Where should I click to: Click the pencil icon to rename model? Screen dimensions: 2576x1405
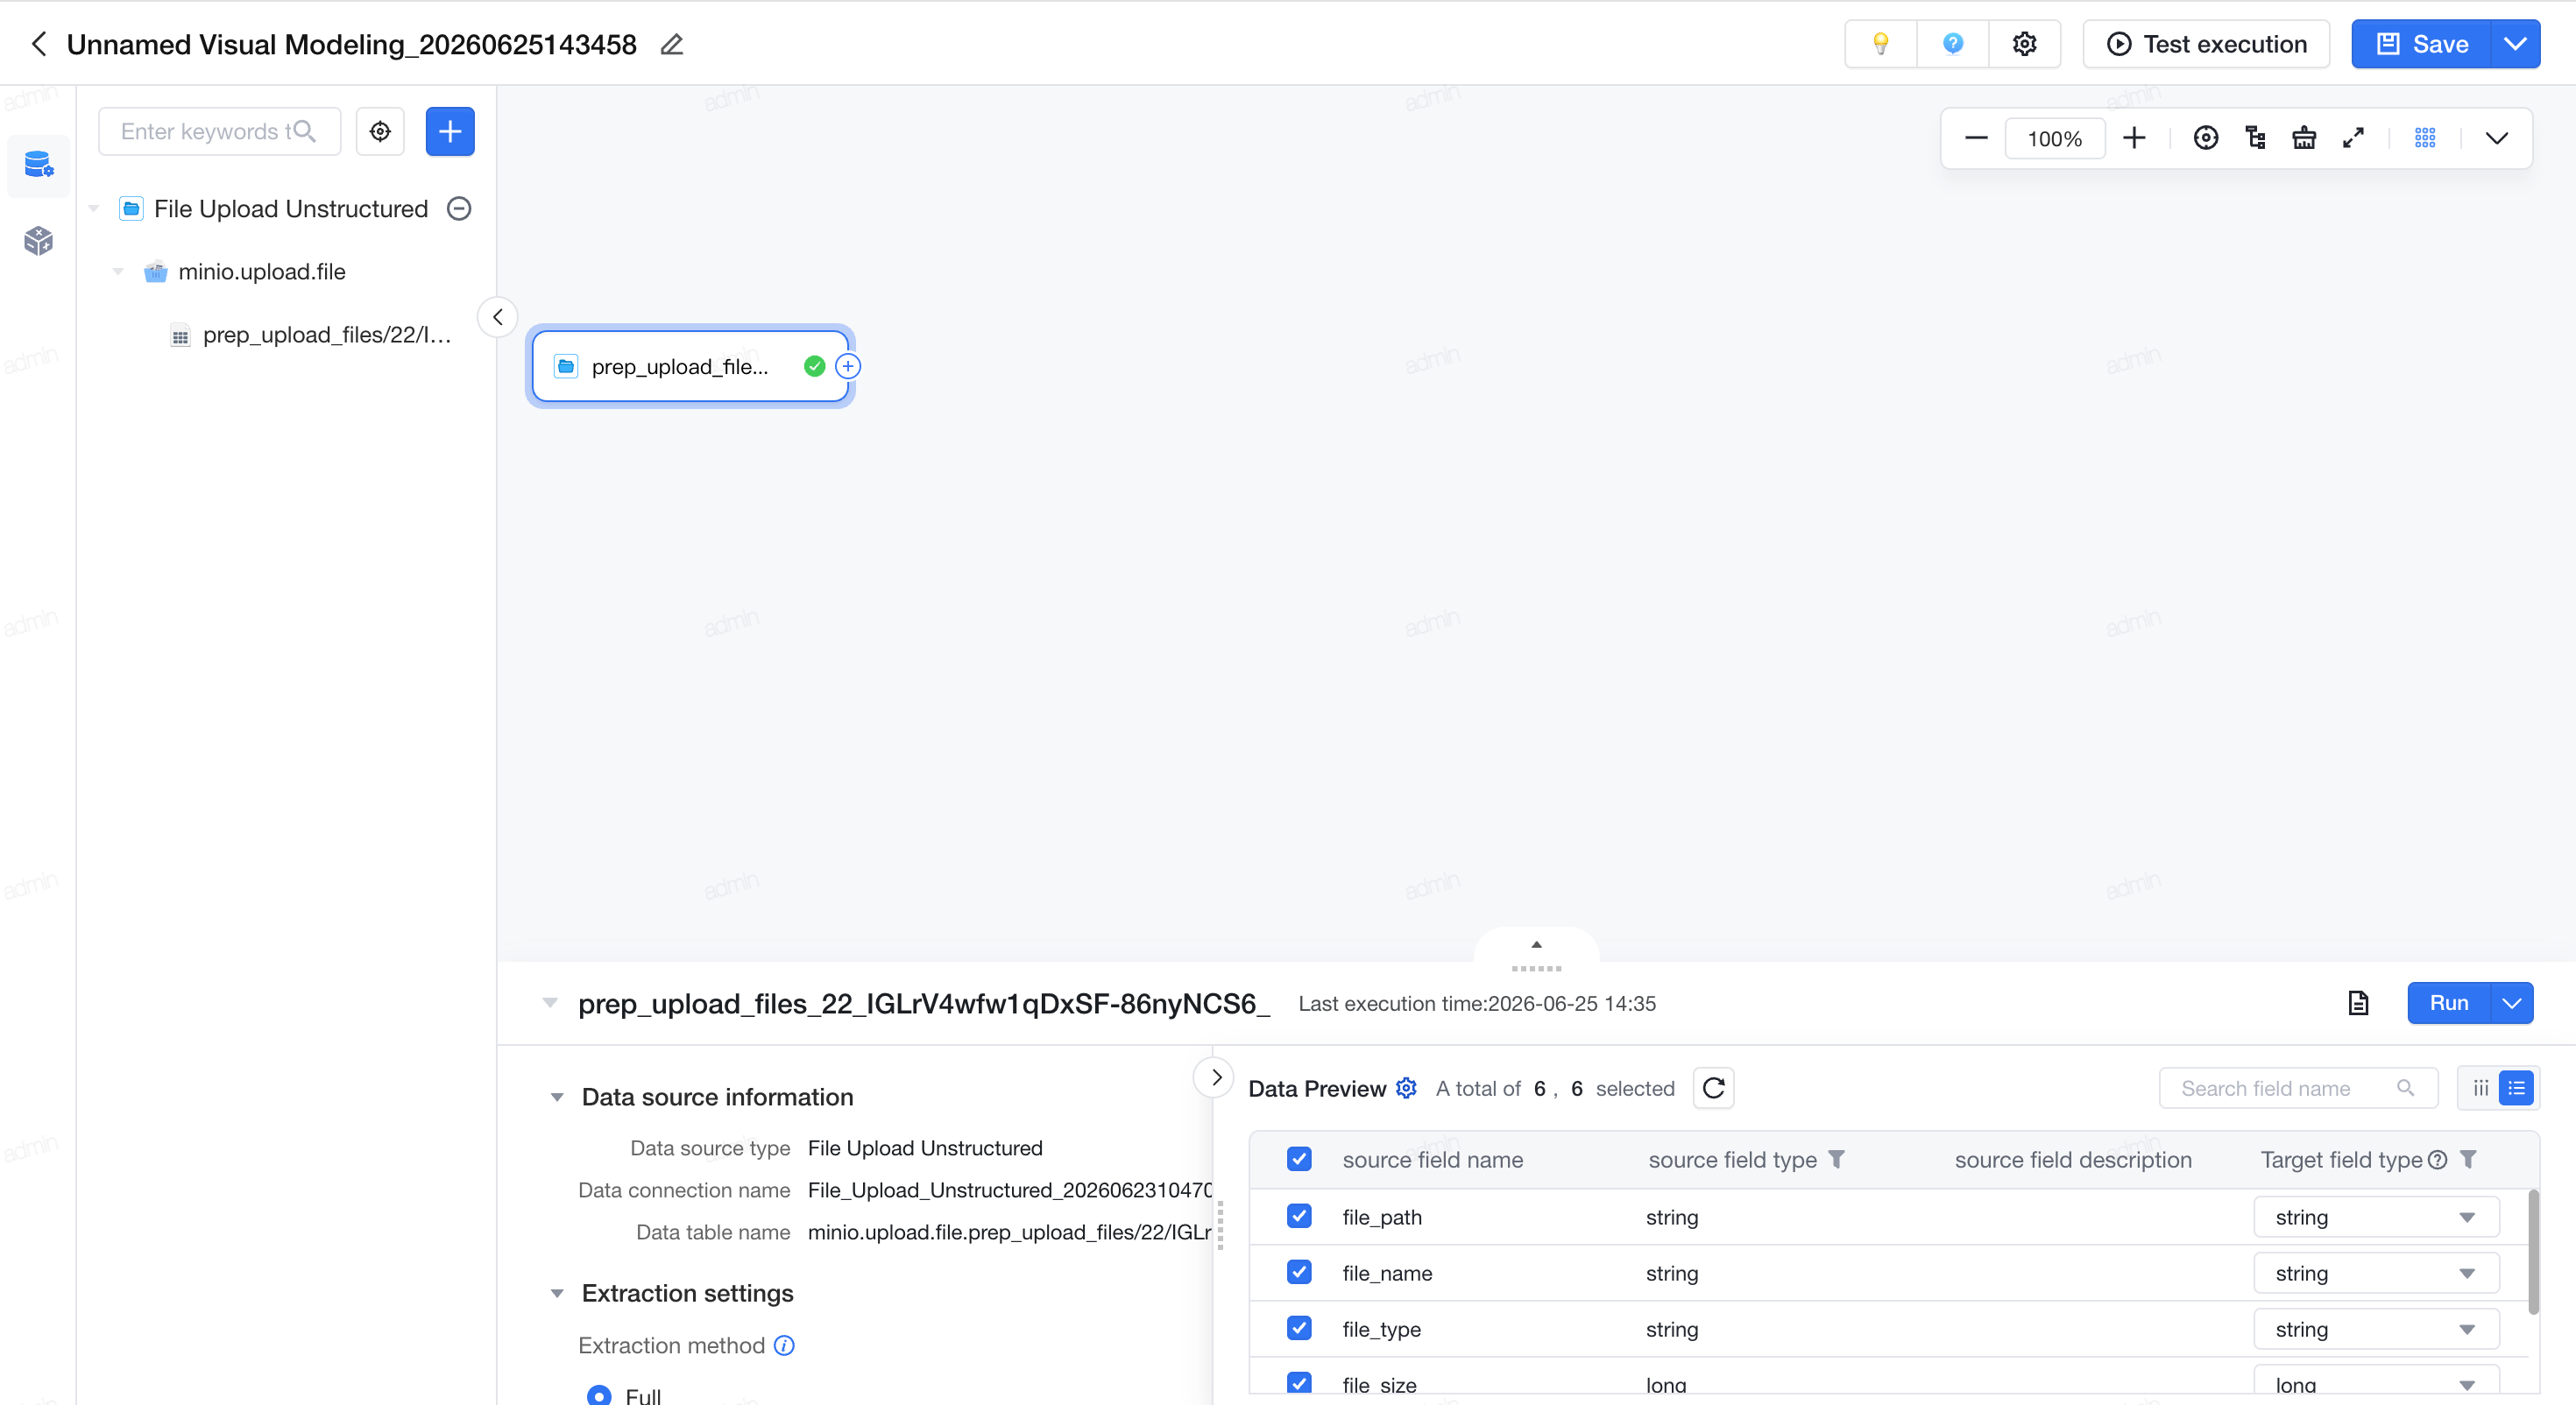(671, 45)
